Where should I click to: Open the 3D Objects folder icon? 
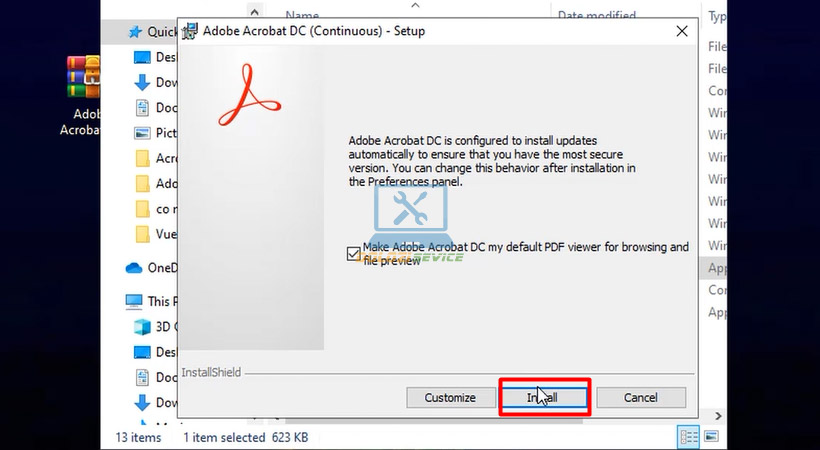pos(142,327)
